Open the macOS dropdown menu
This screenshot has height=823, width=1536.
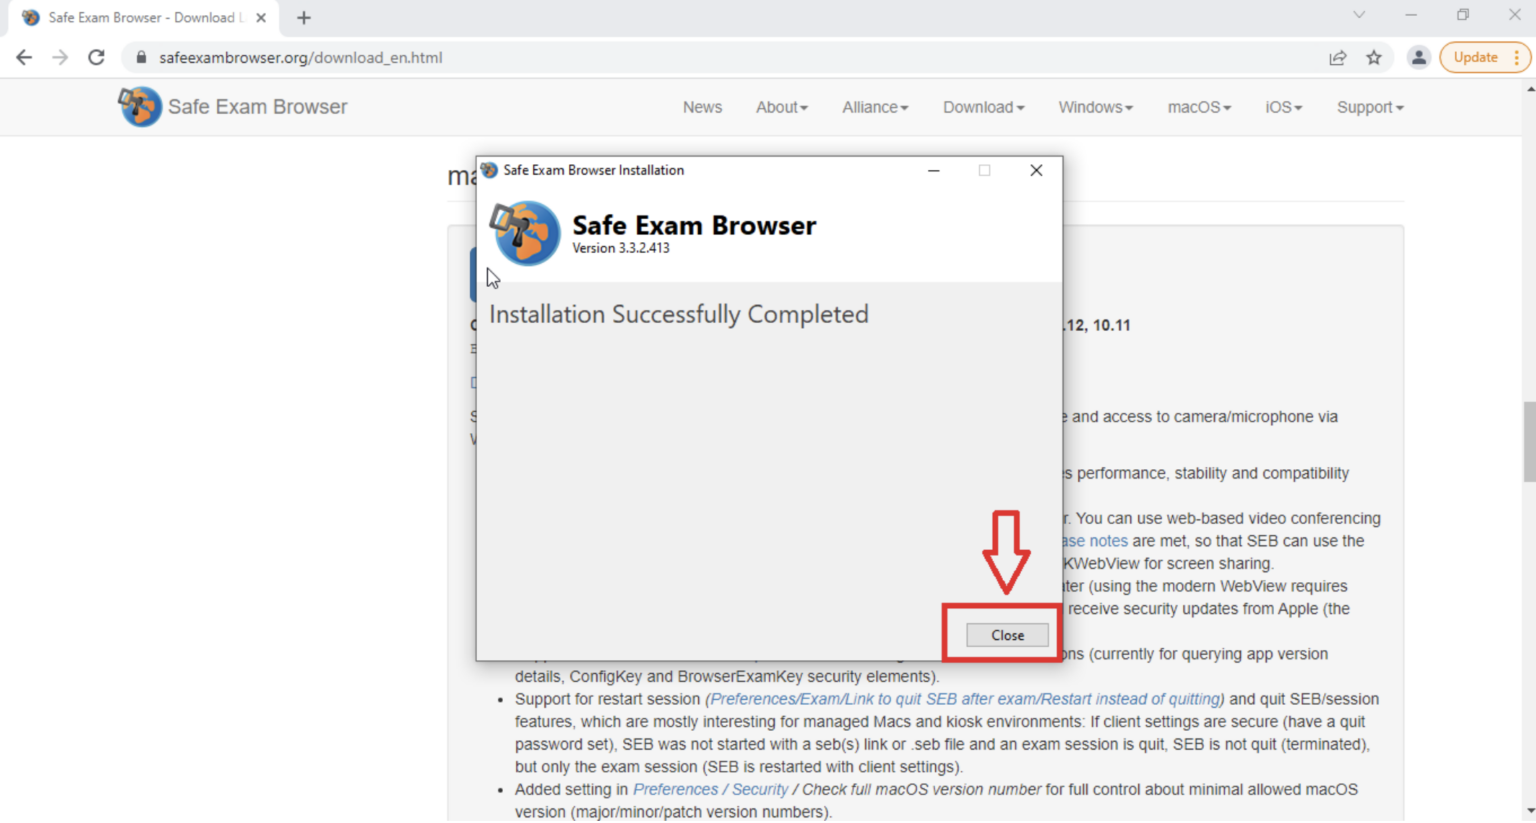(1198, 107)
